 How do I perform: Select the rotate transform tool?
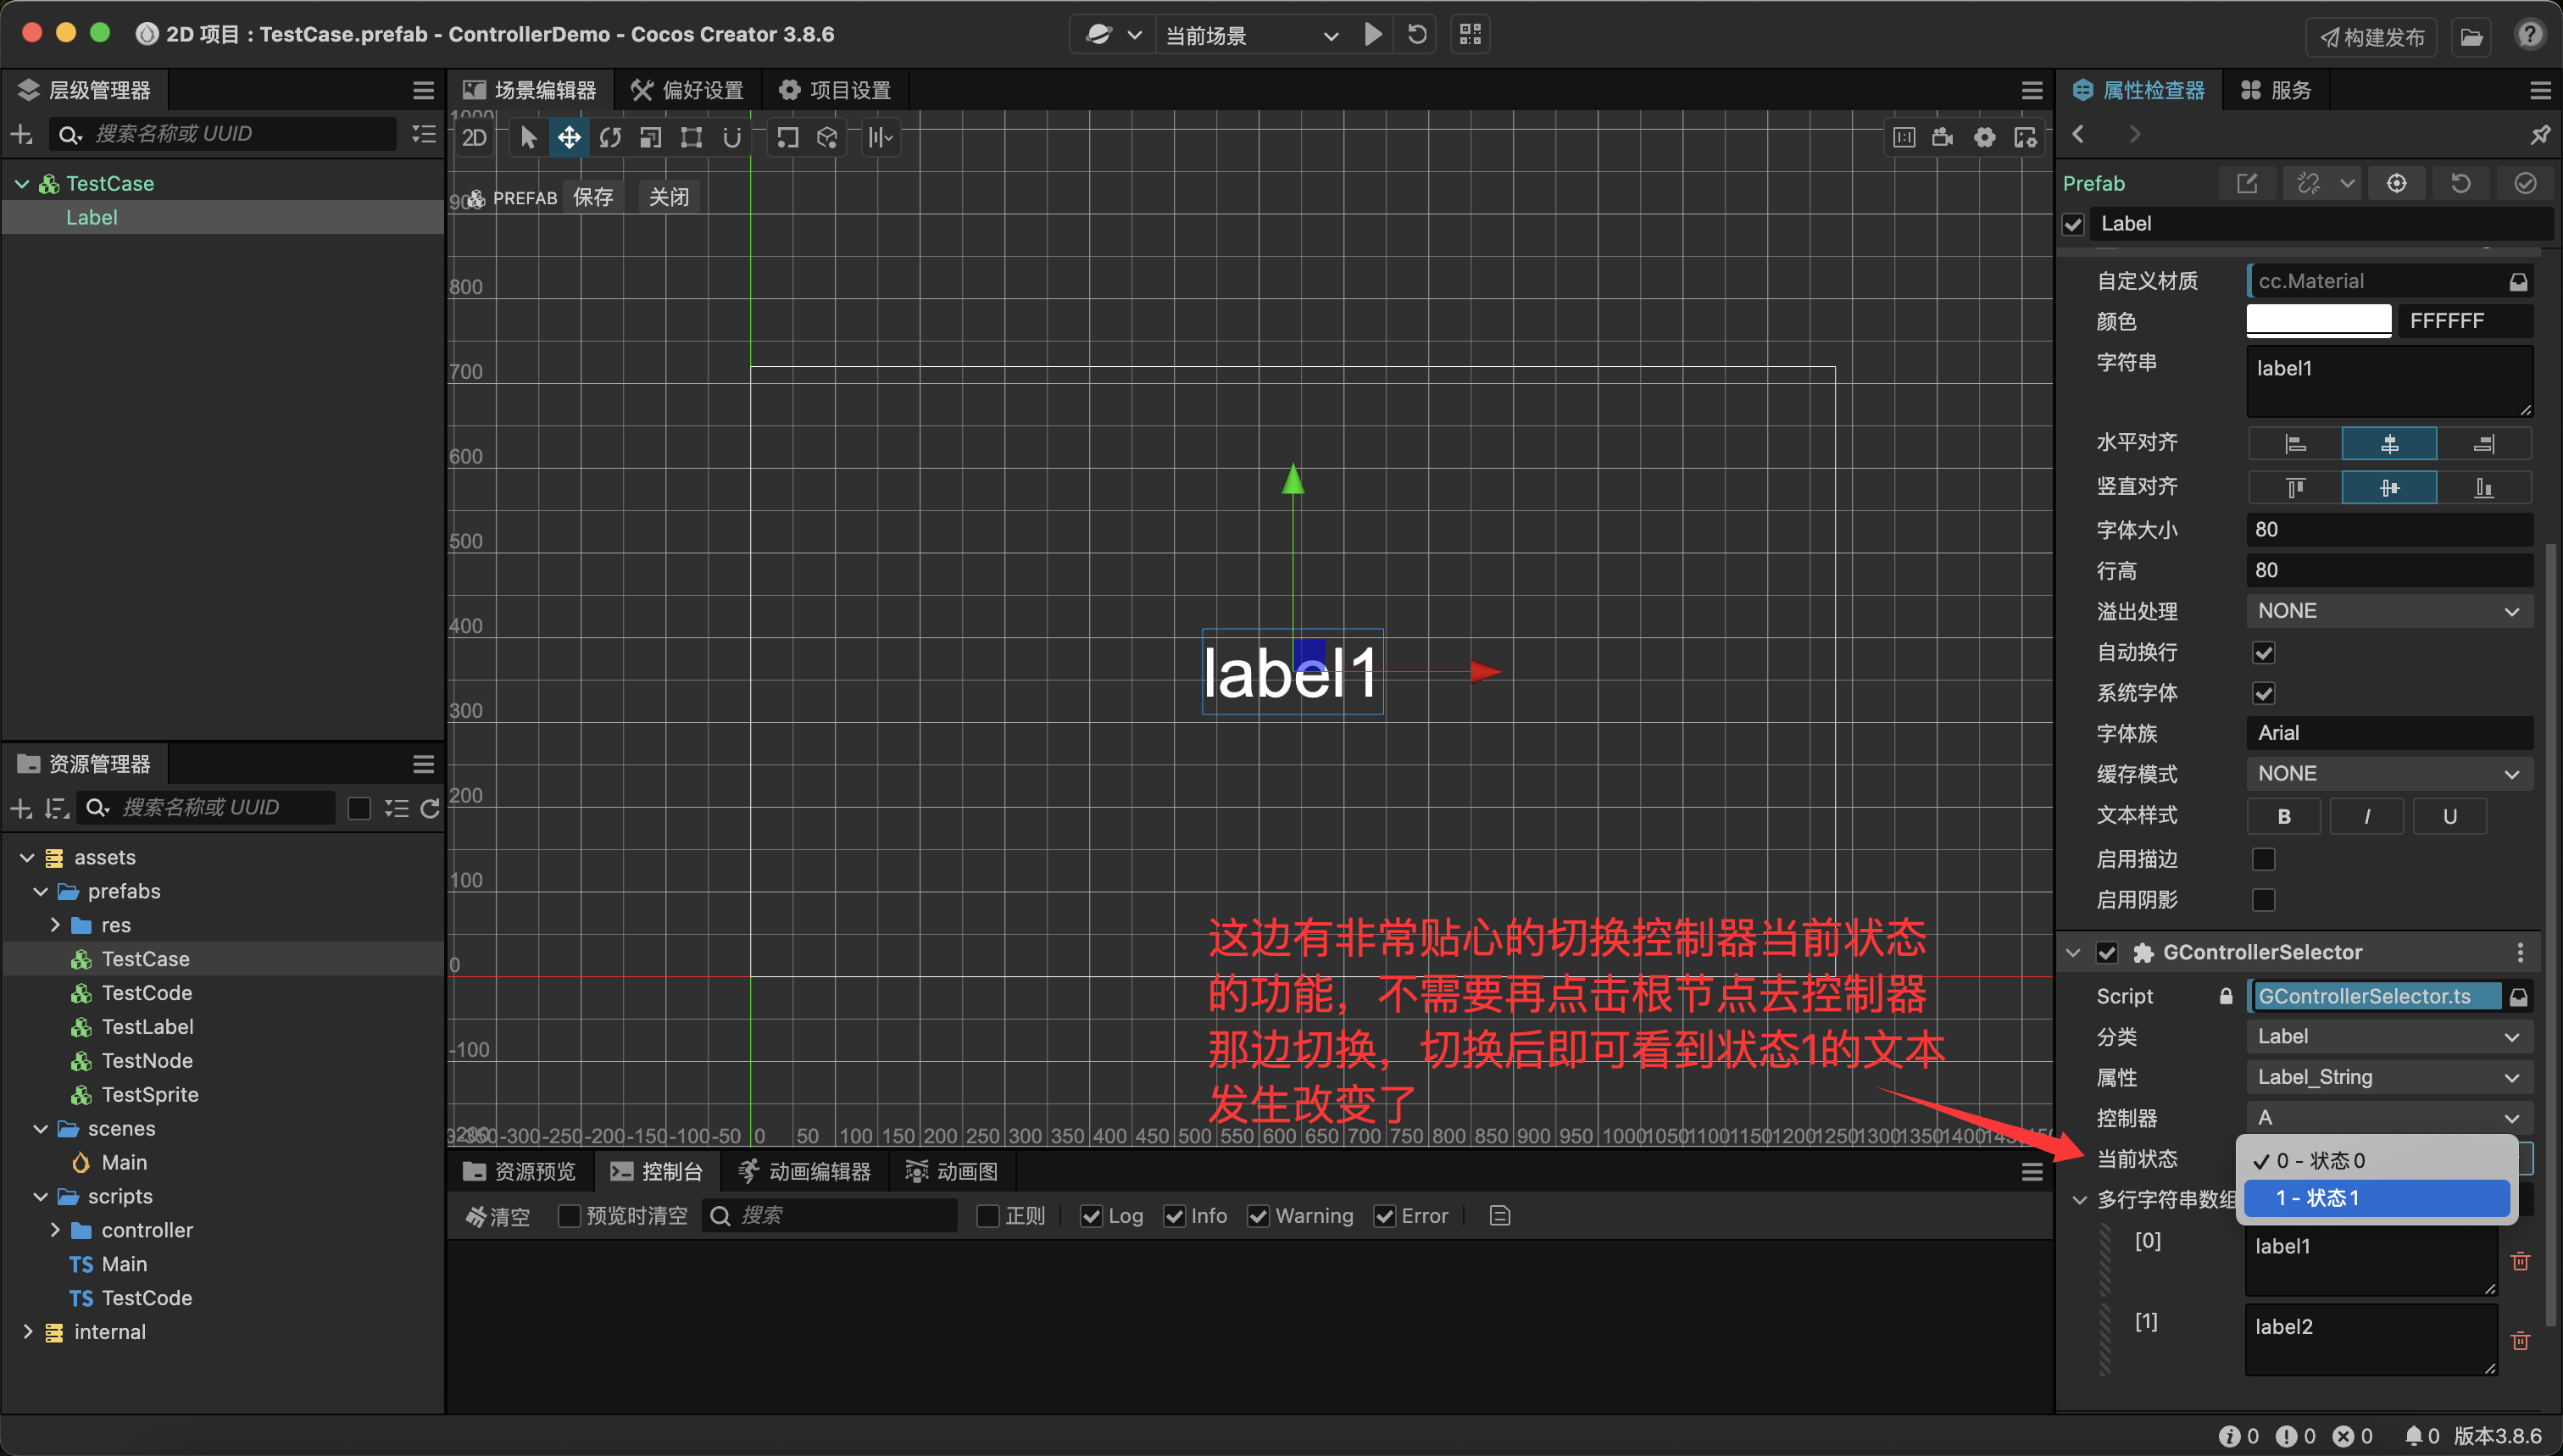click(609, 137)
